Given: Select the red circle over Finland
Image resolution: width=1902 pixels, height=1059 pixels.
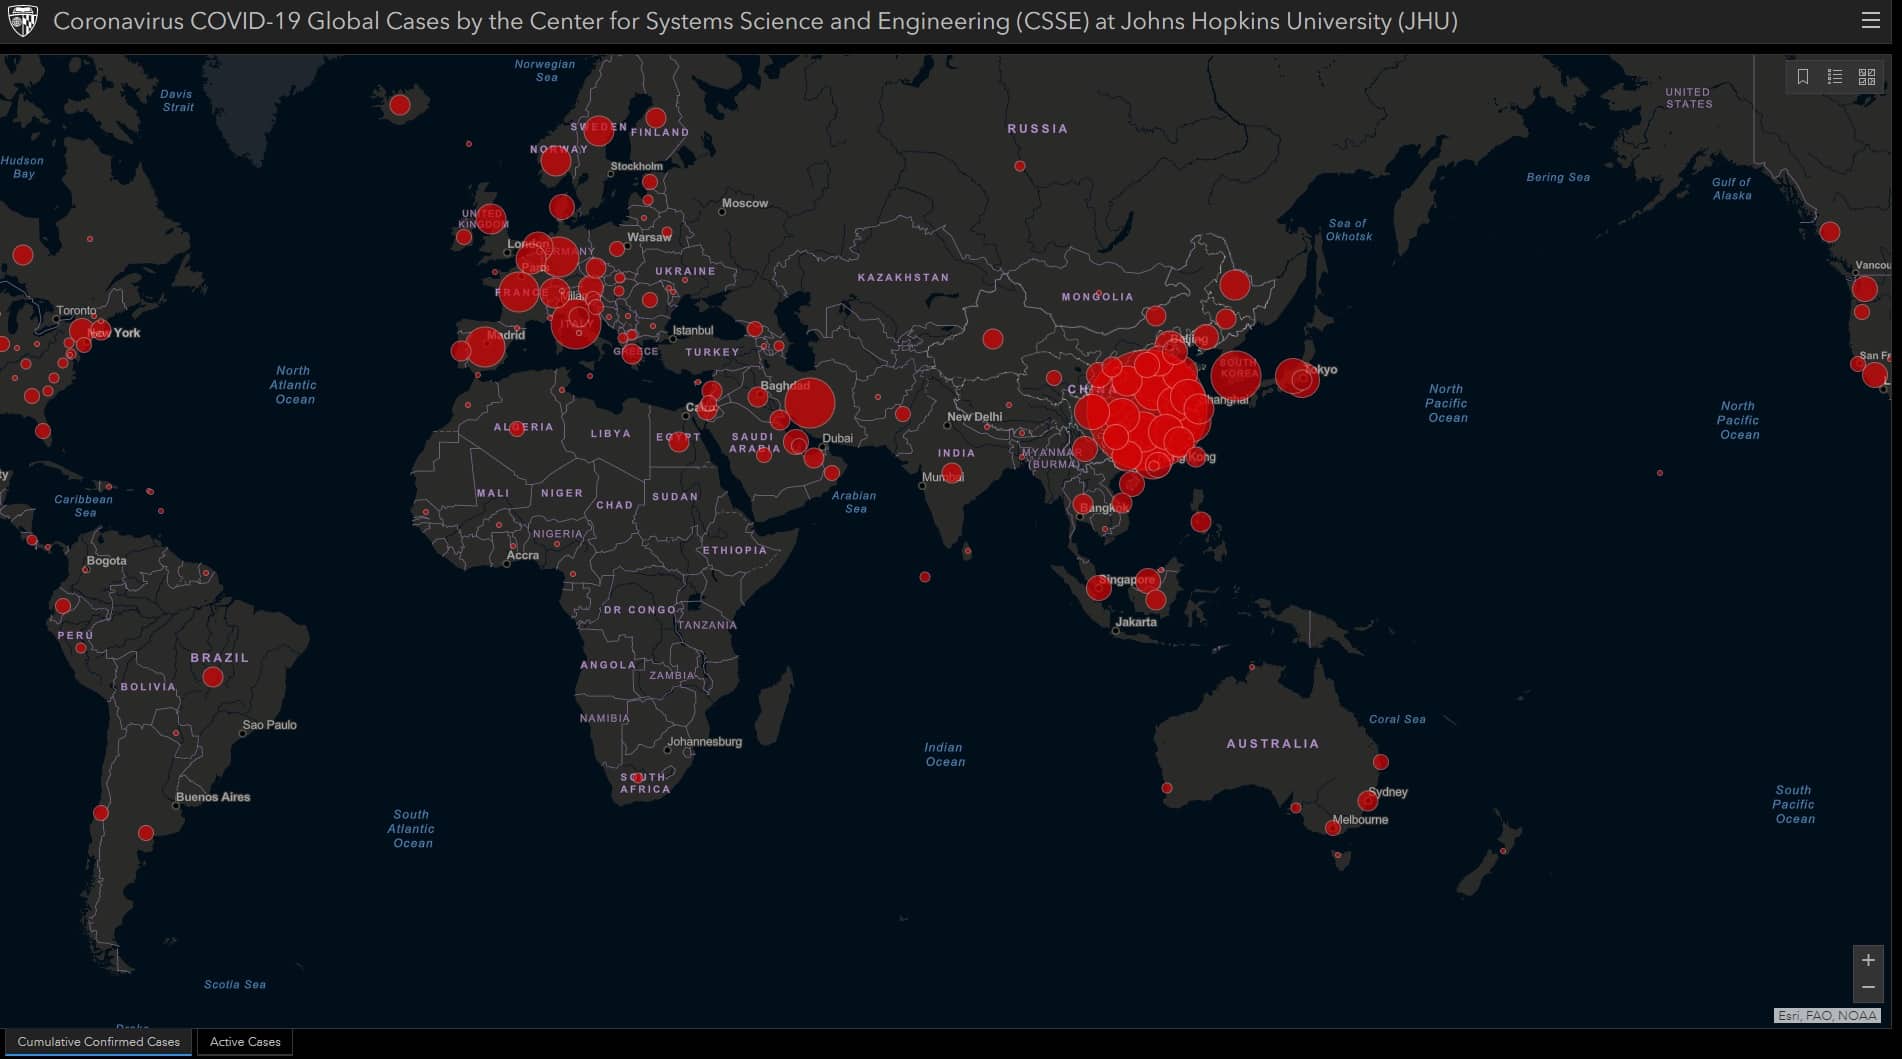Looking at the screenshot, I should point(656,118).
